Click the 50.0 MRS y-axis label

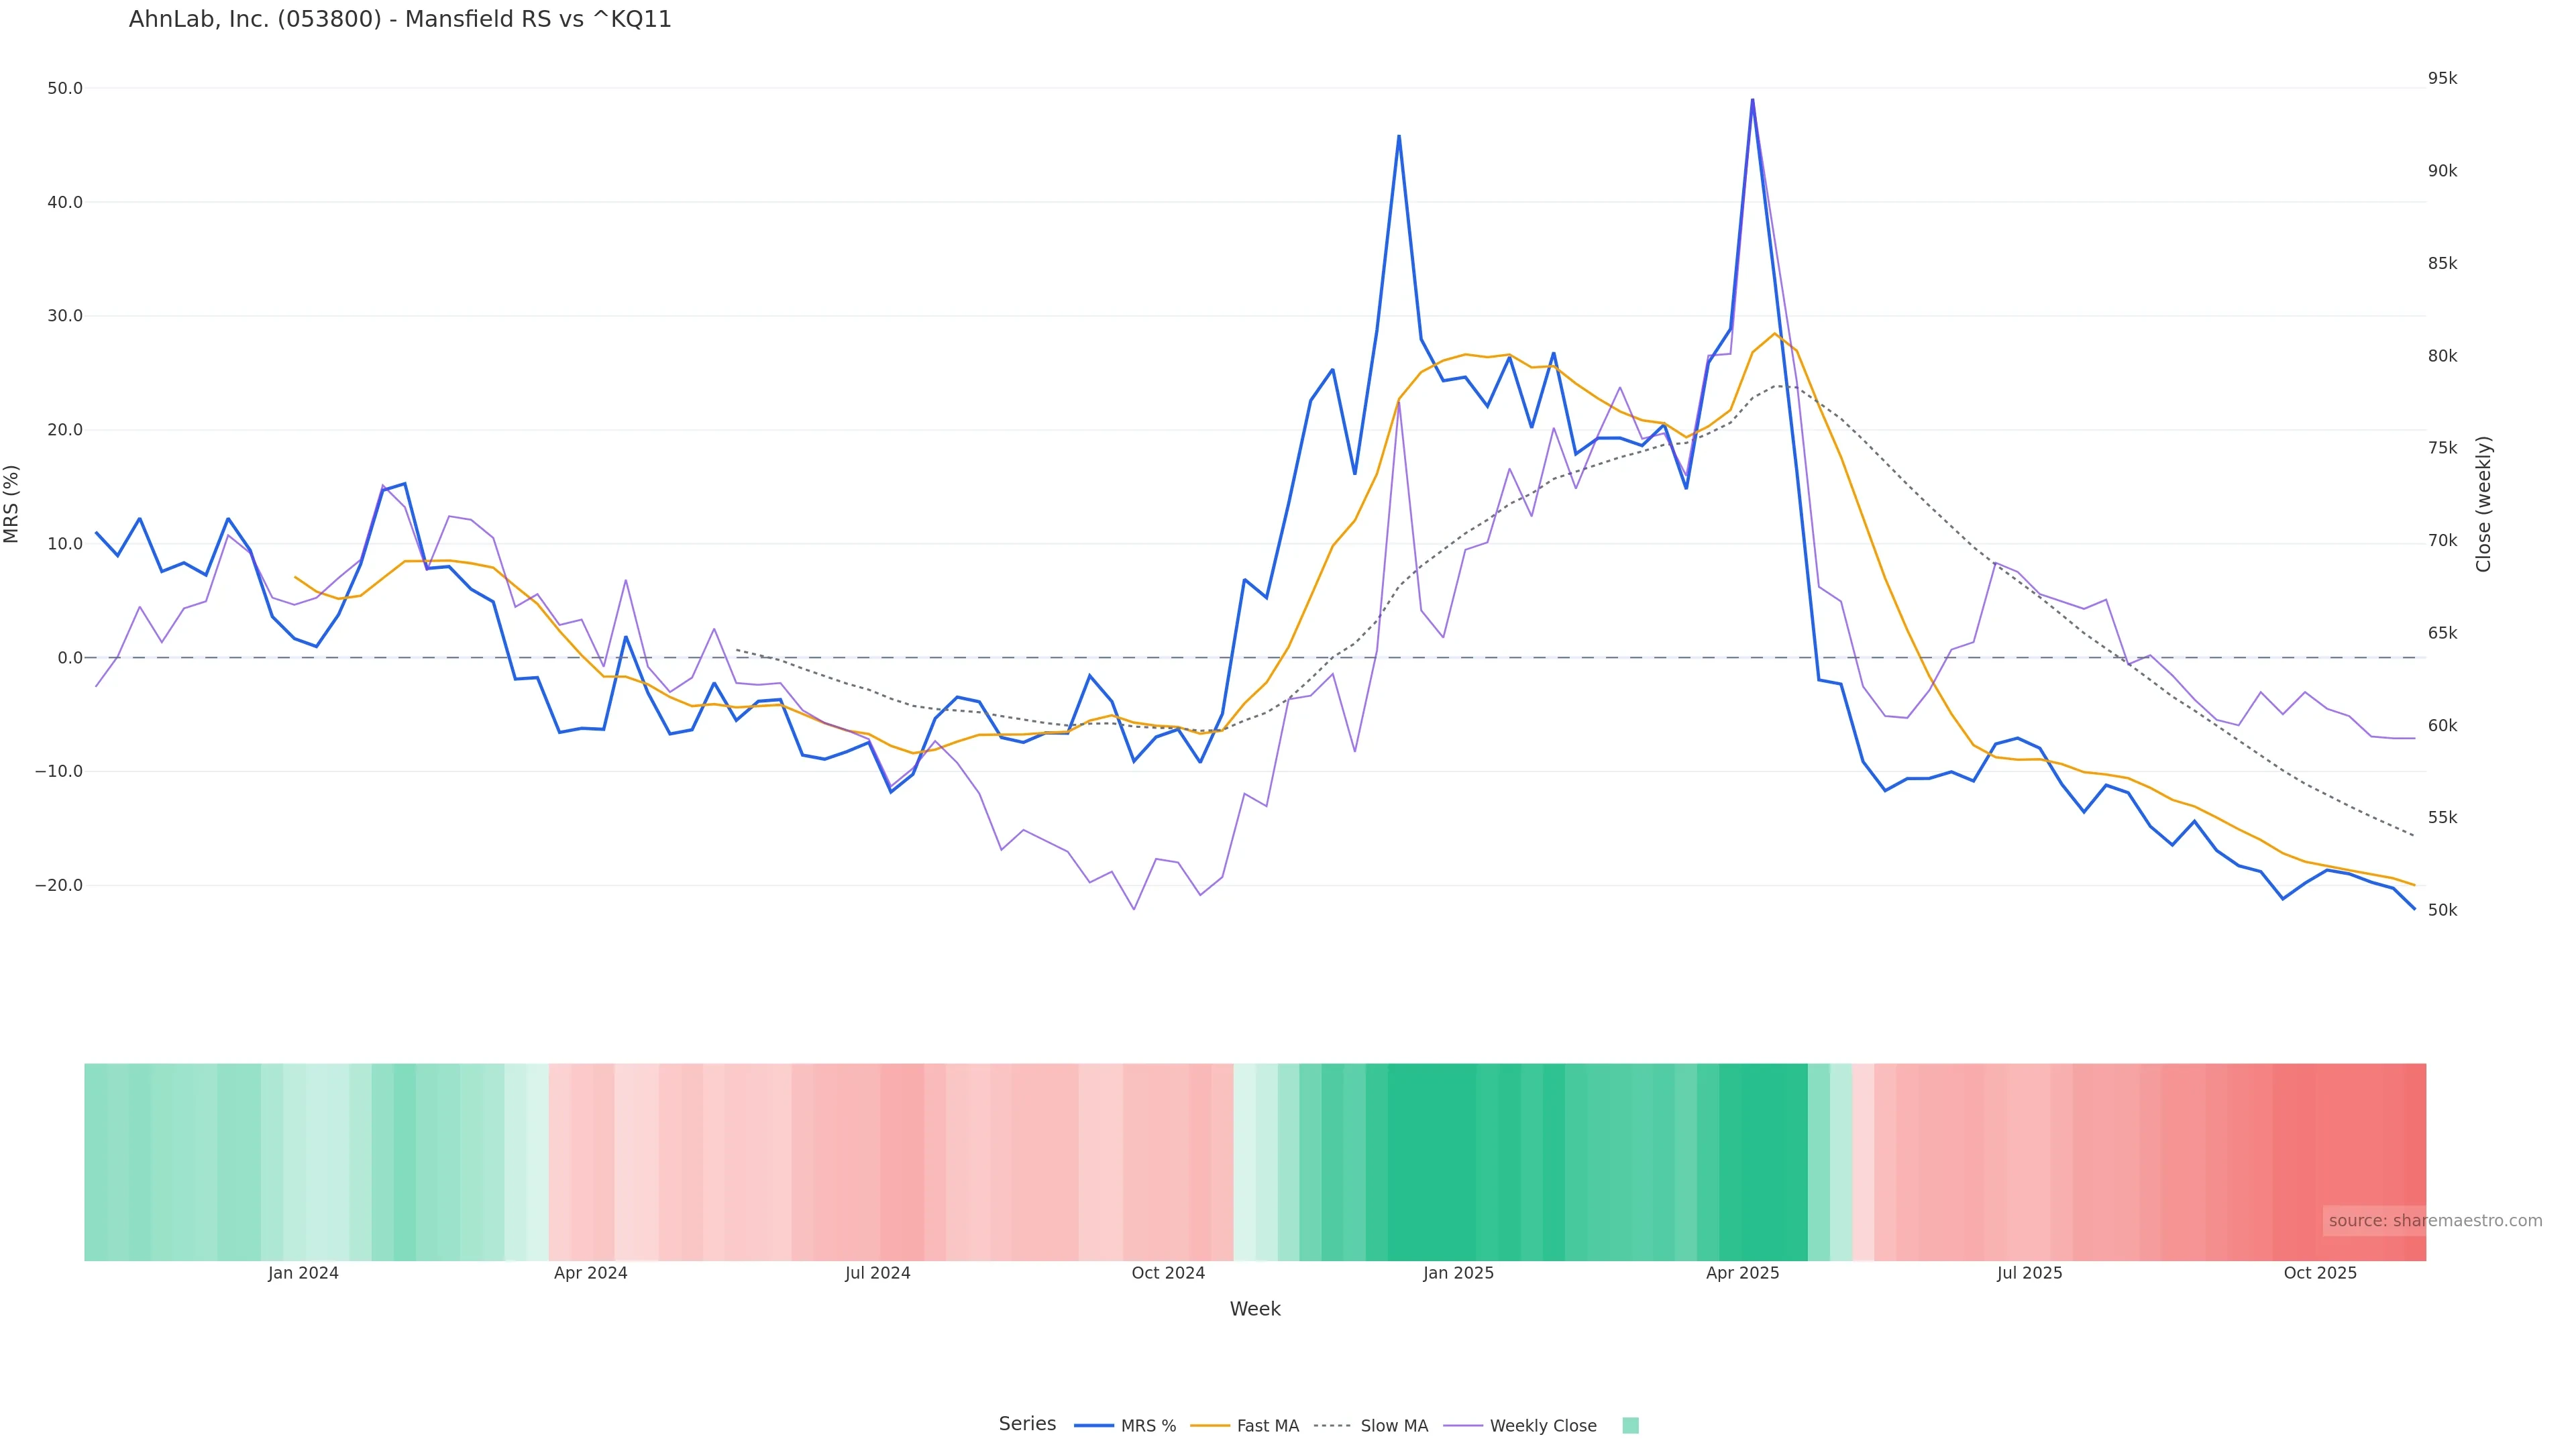pos(65,88)
